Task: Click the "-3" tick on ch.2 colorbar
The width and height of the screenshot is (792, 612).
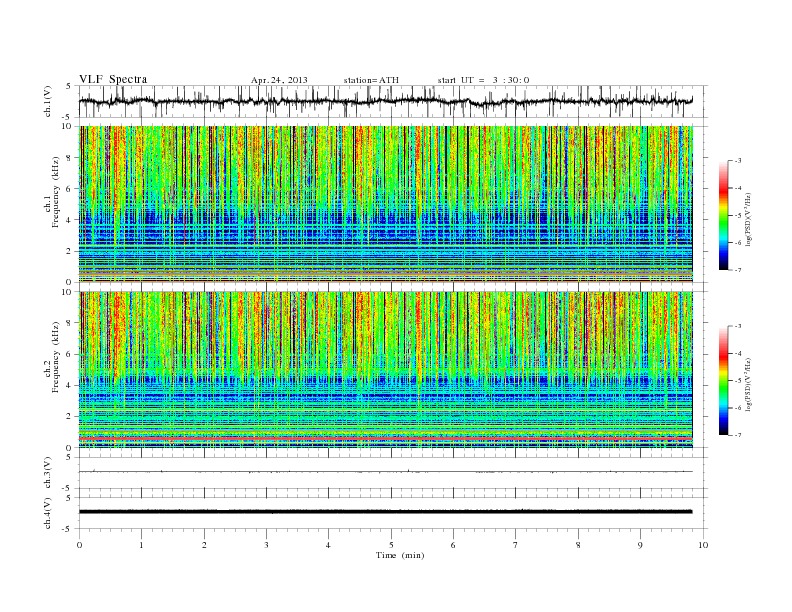Action: 738,326
